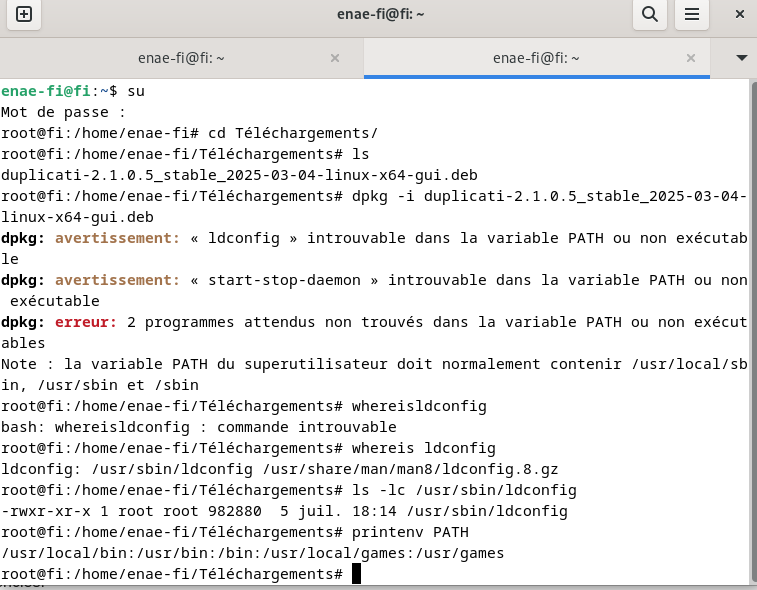The width and height of the screenshot is (757, 590).
Task: Click the 'start-stop-daemon' warning text
Action: [284, 280]
